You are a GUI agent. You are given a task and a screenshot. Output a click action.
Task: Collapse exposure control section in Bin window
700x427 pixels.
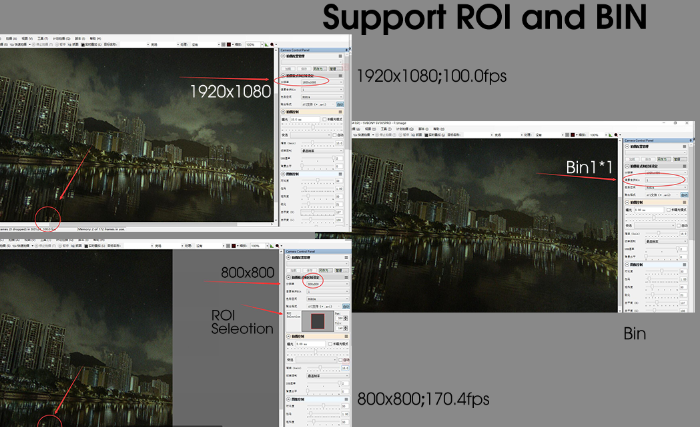click(627, 202)
